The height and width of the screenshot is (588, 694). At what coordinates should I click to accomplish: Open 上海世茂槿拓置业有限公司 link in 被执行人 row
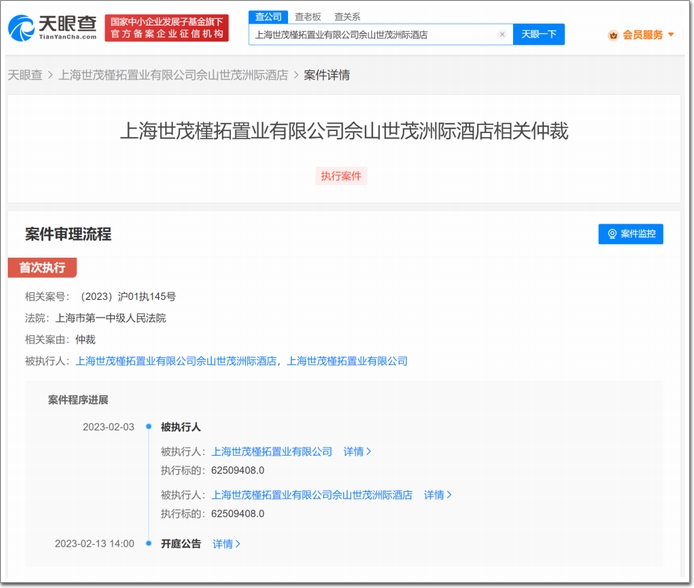[x=347, y=361]
